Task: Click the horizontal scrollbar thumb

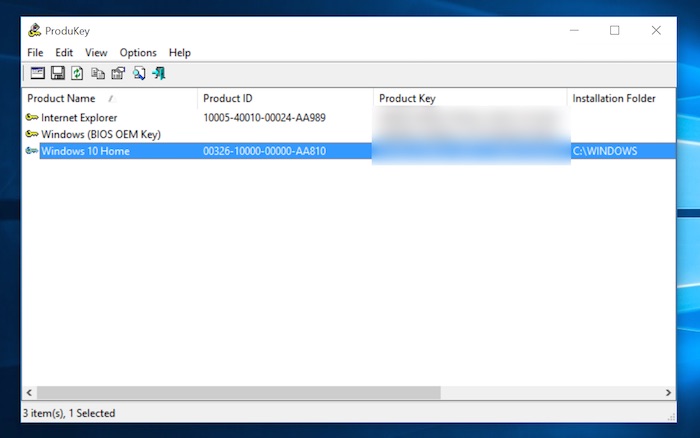Action: click(239, 392)
